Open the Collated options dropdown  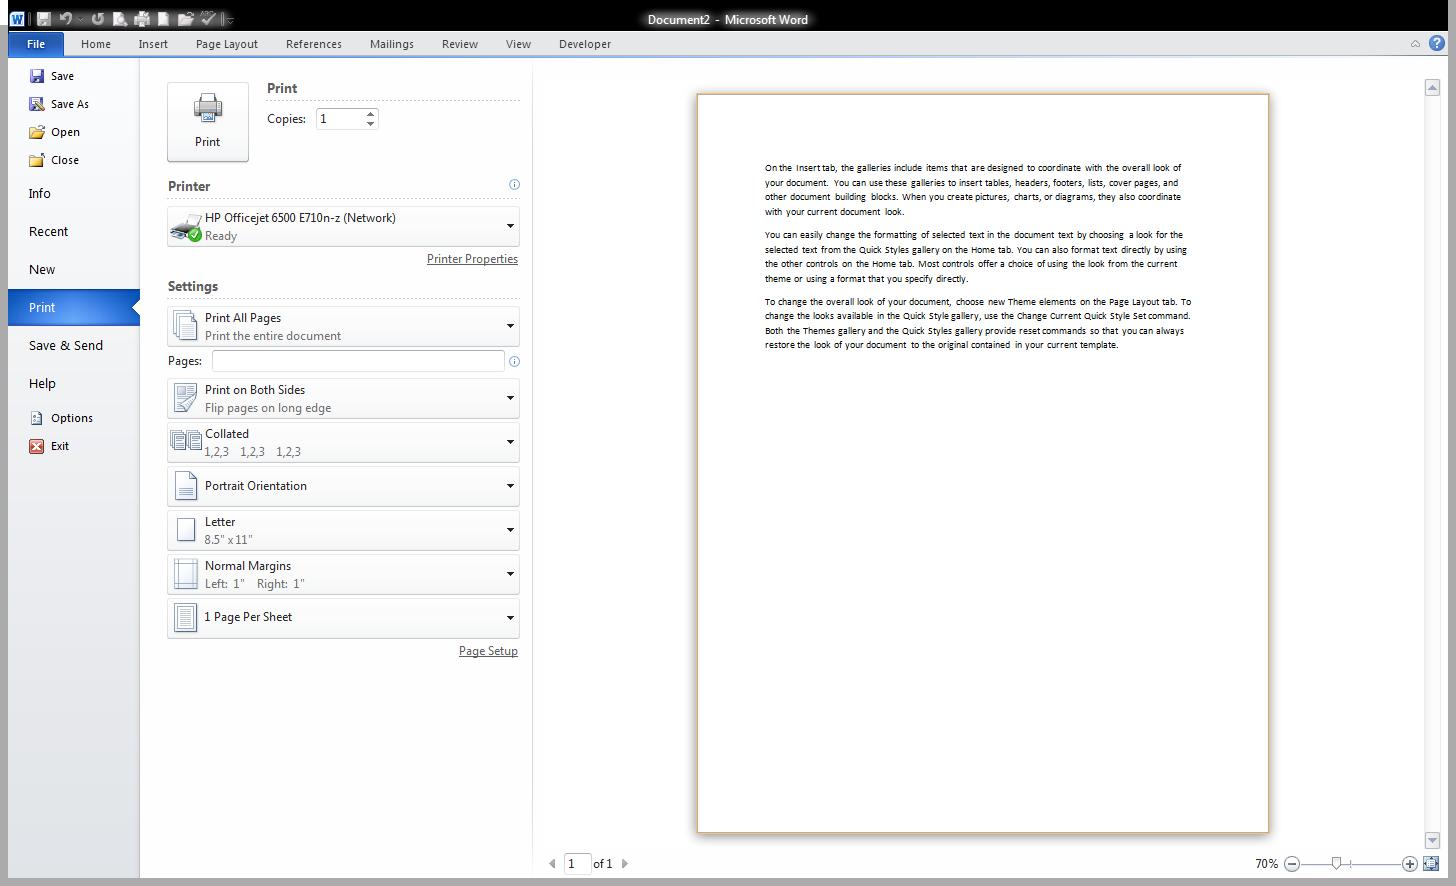509,442
